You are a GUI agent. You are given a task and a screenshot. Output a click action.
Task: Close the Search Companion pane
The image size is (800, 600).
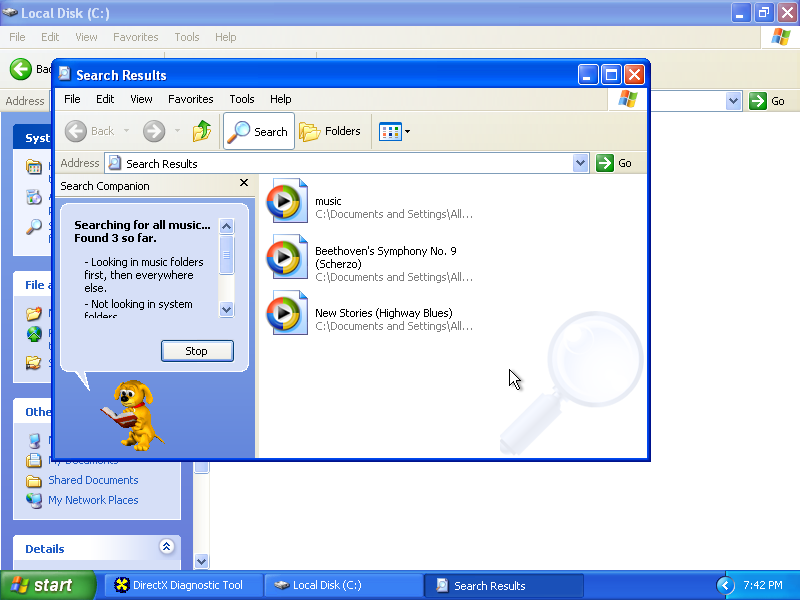pyautogui.click(x=244, y=183)
